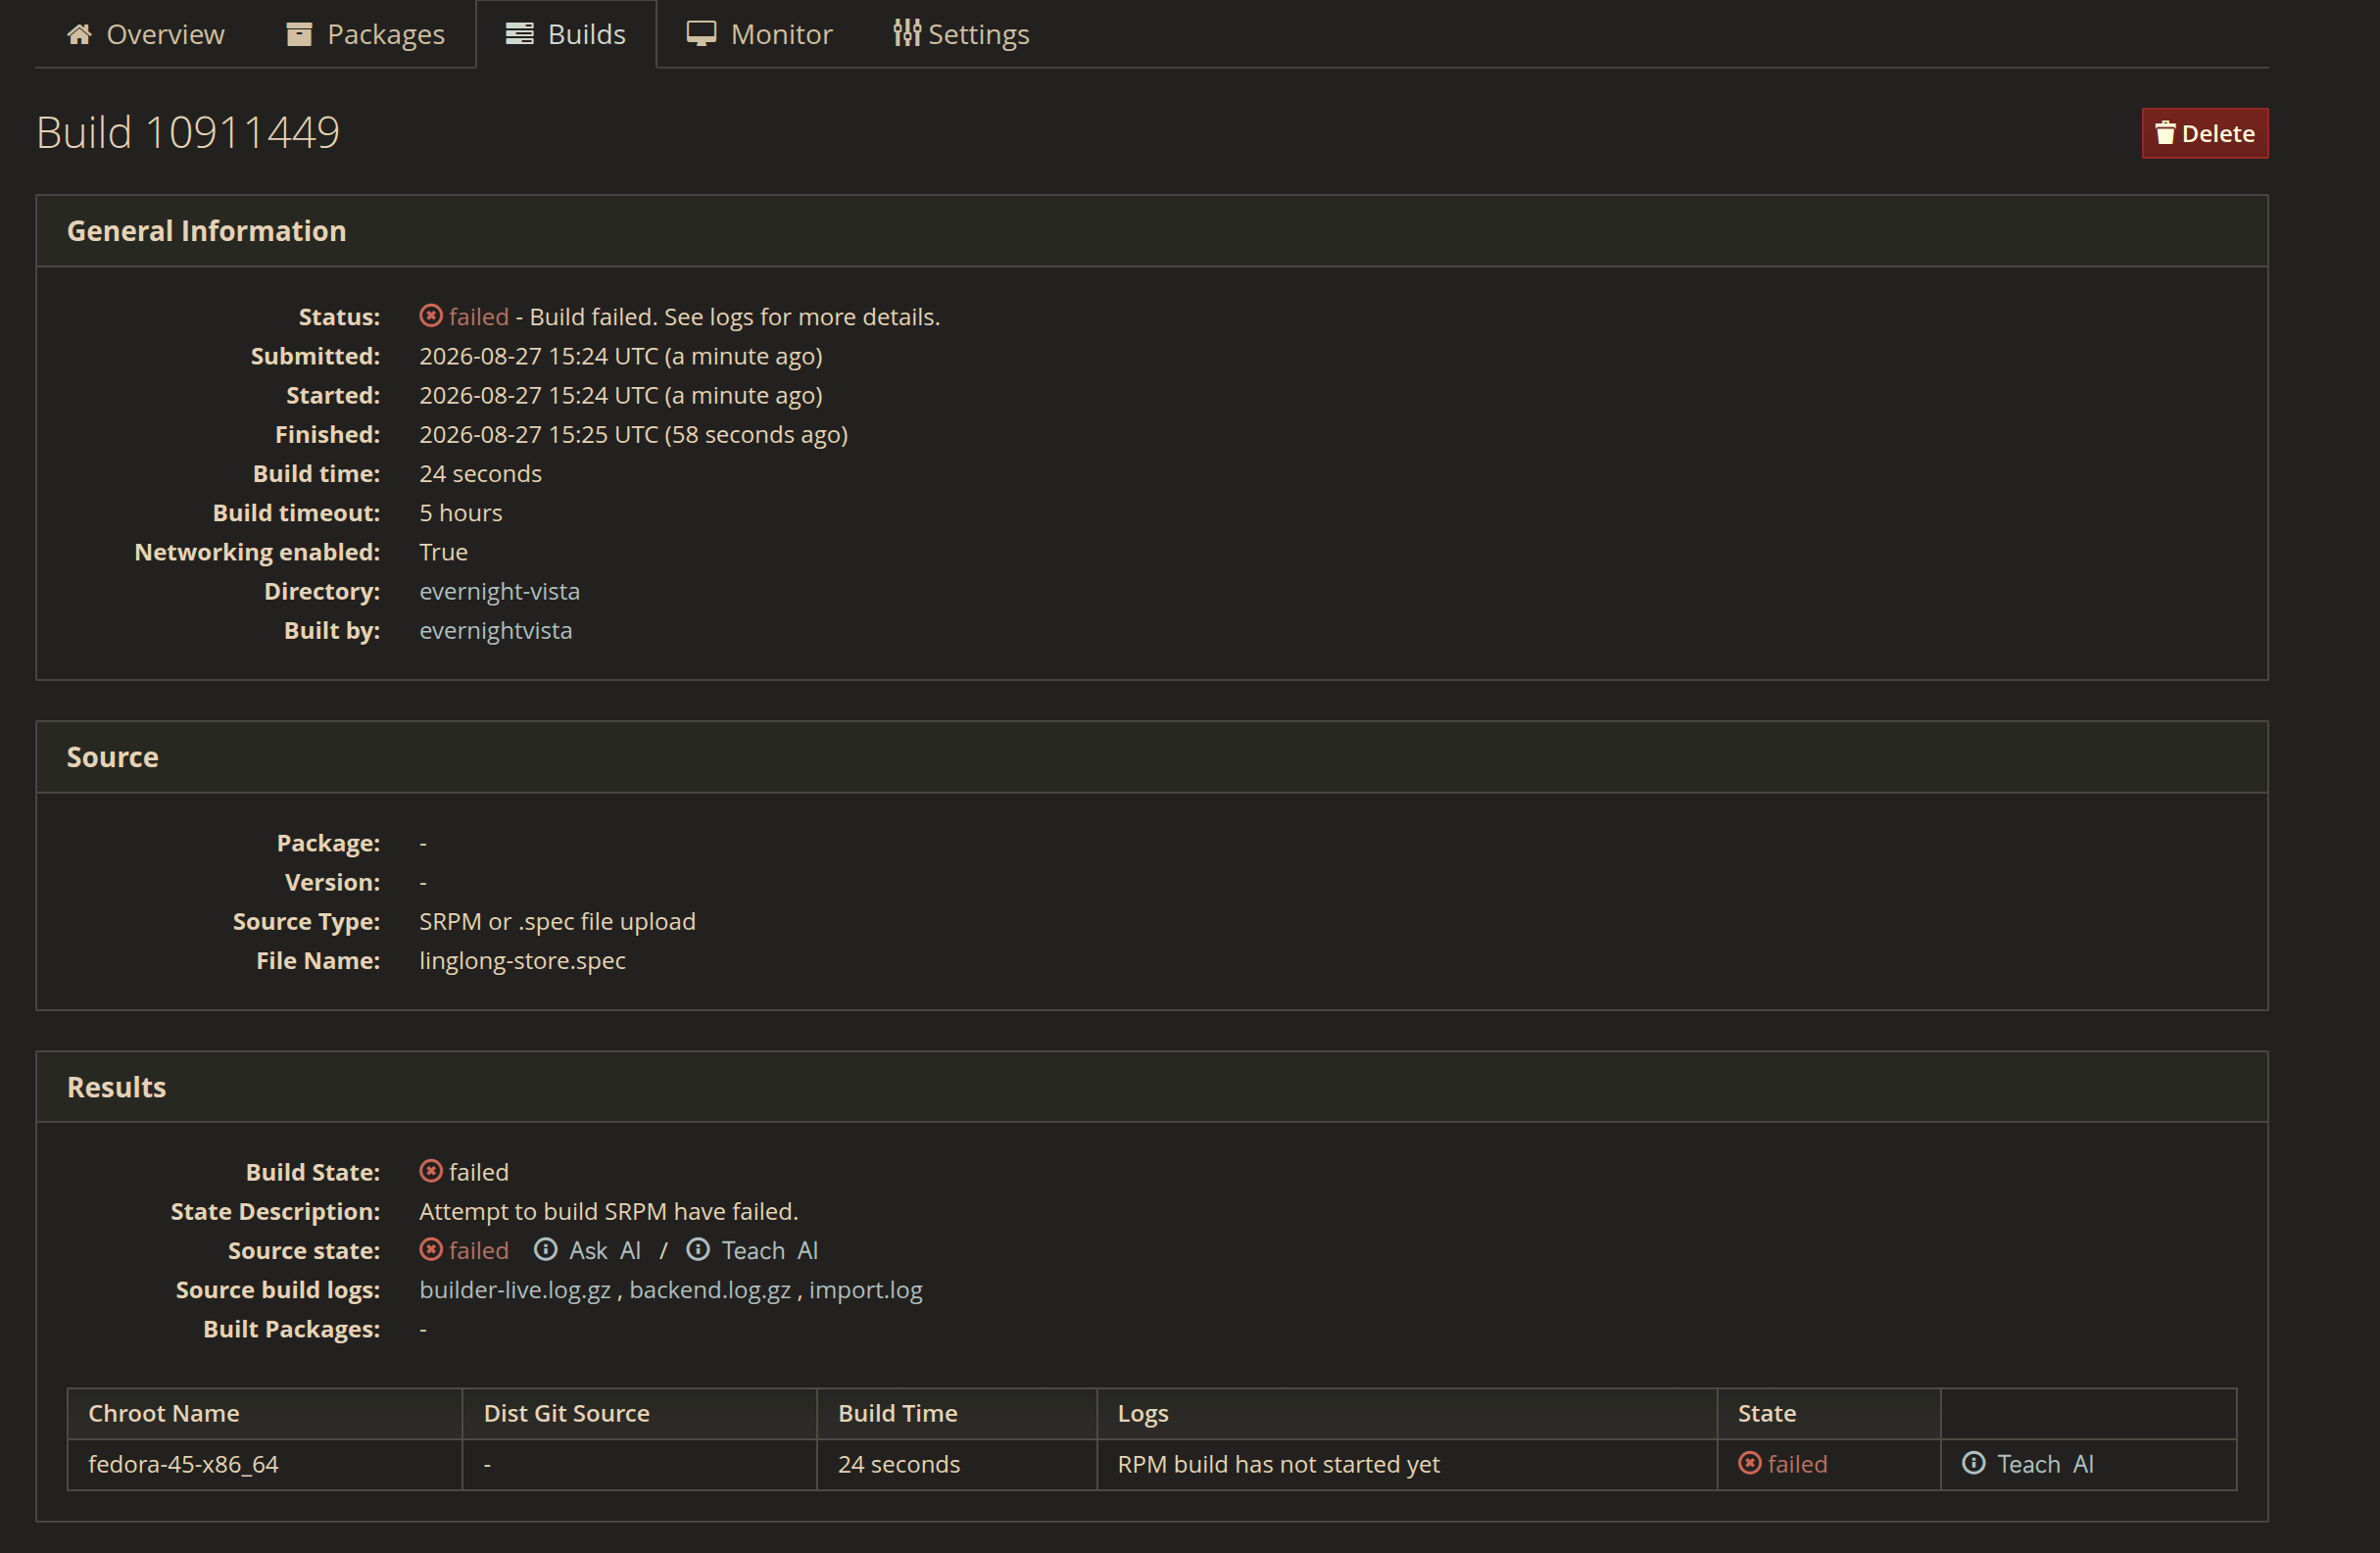Click the '5 hours' build timeout value
This screenshot has height=1553, width=2380.
461,513
